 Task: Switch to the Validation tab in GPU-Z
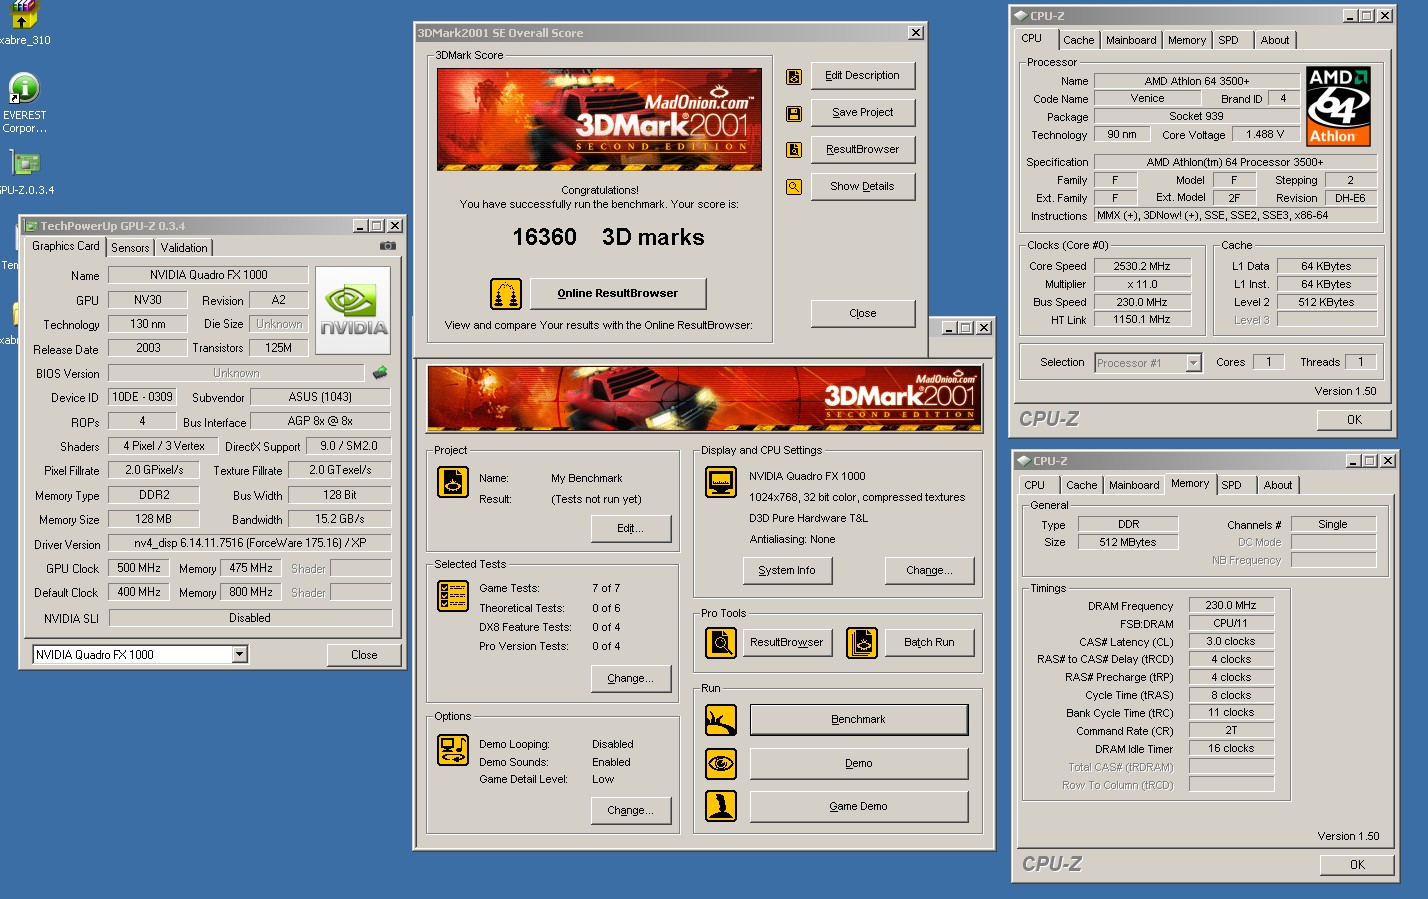click(x=184, y=248)
